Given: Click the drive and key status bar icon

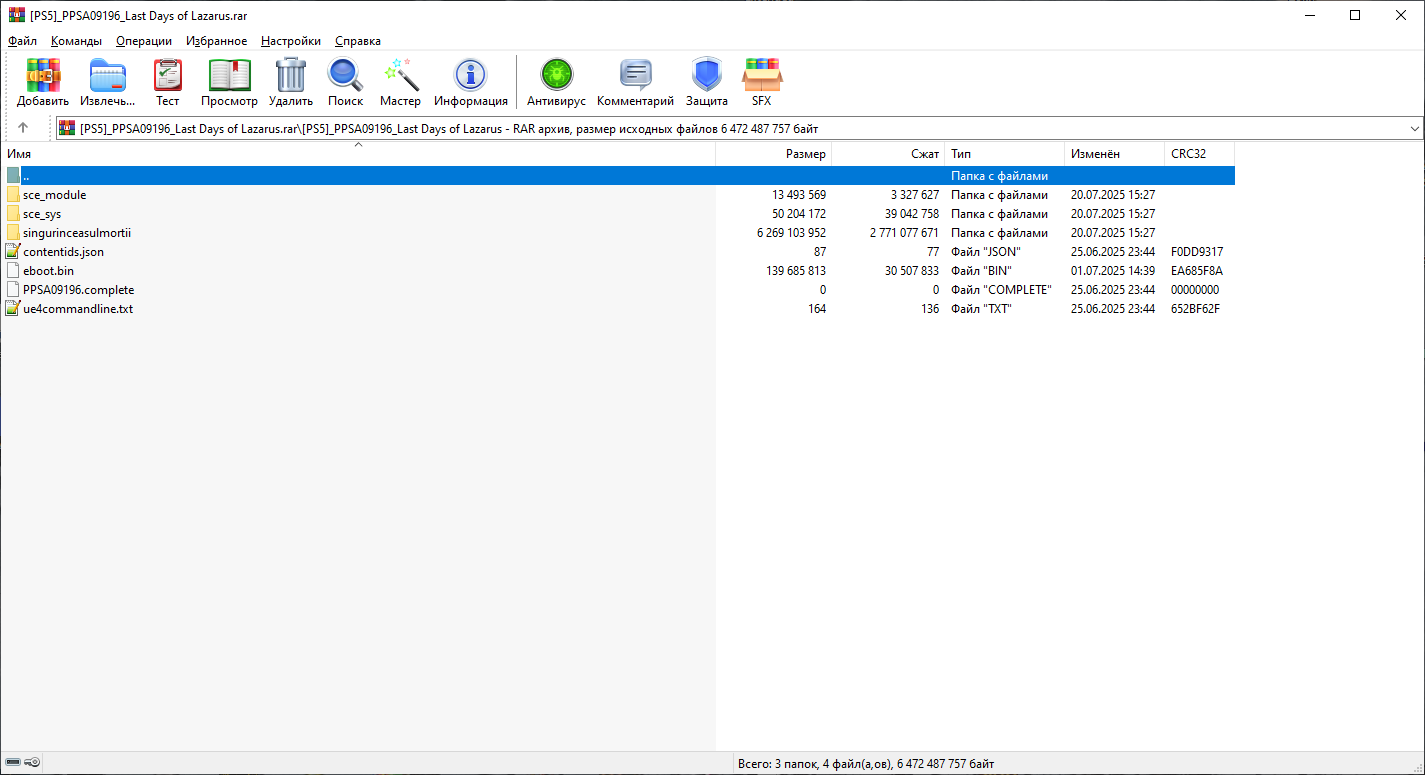Looking at the screenshot, I should [x=23, y=763].
